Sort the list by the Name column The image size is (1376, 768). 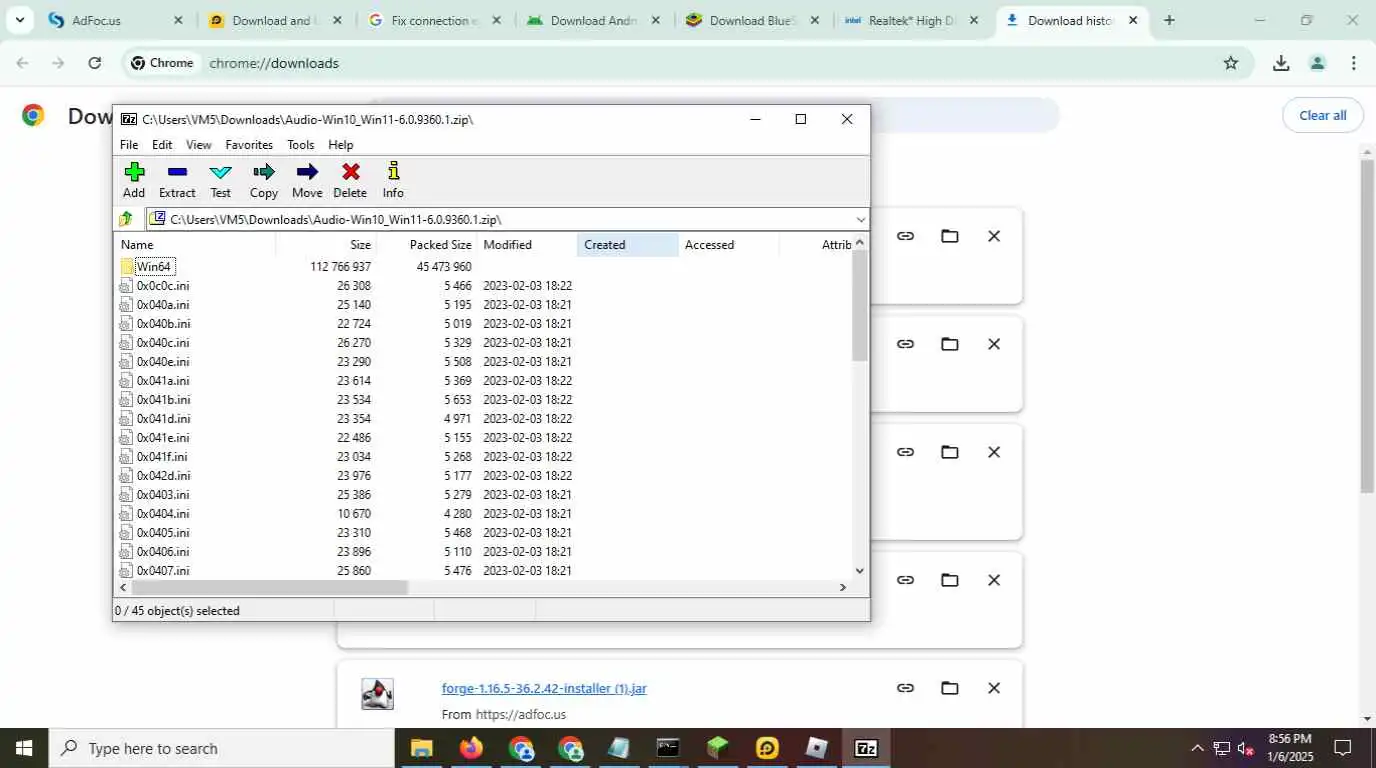click(195, 244)
